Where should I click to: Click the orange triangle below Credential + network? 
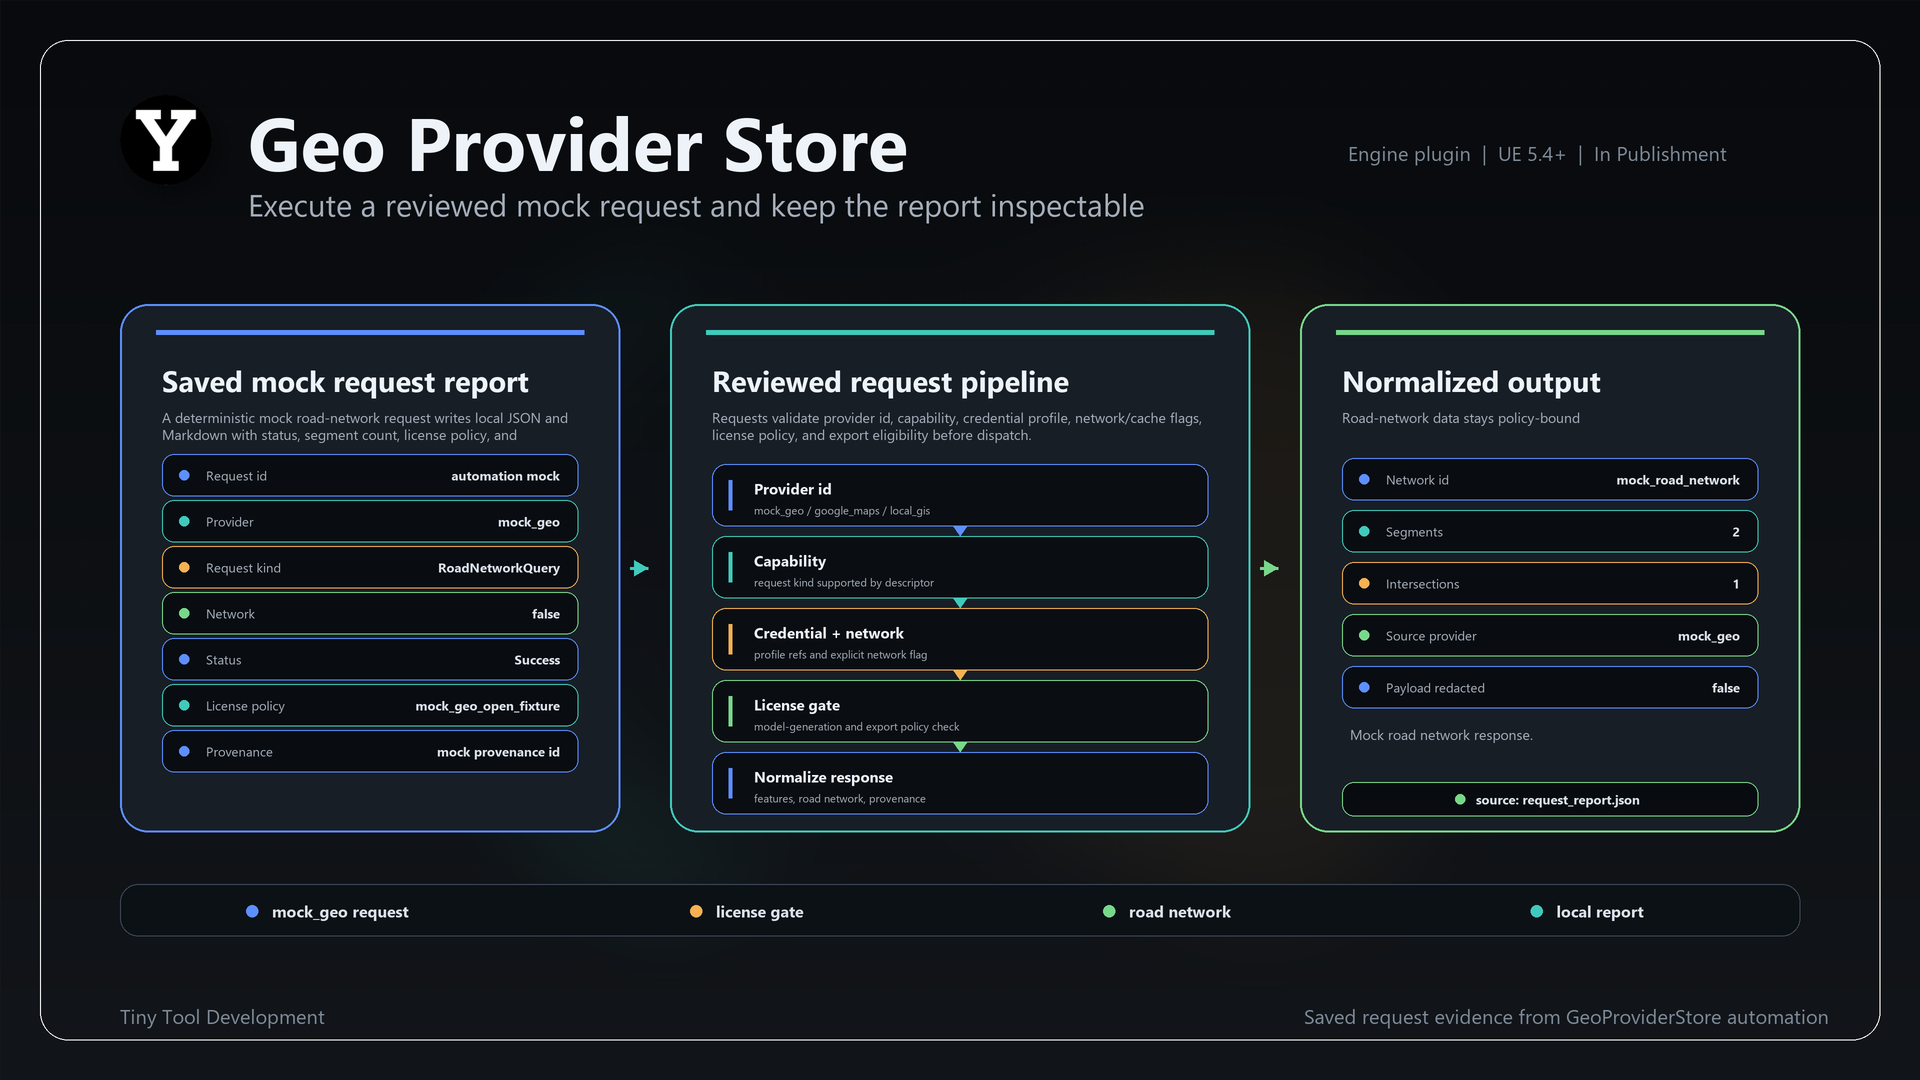click(960, 675)
